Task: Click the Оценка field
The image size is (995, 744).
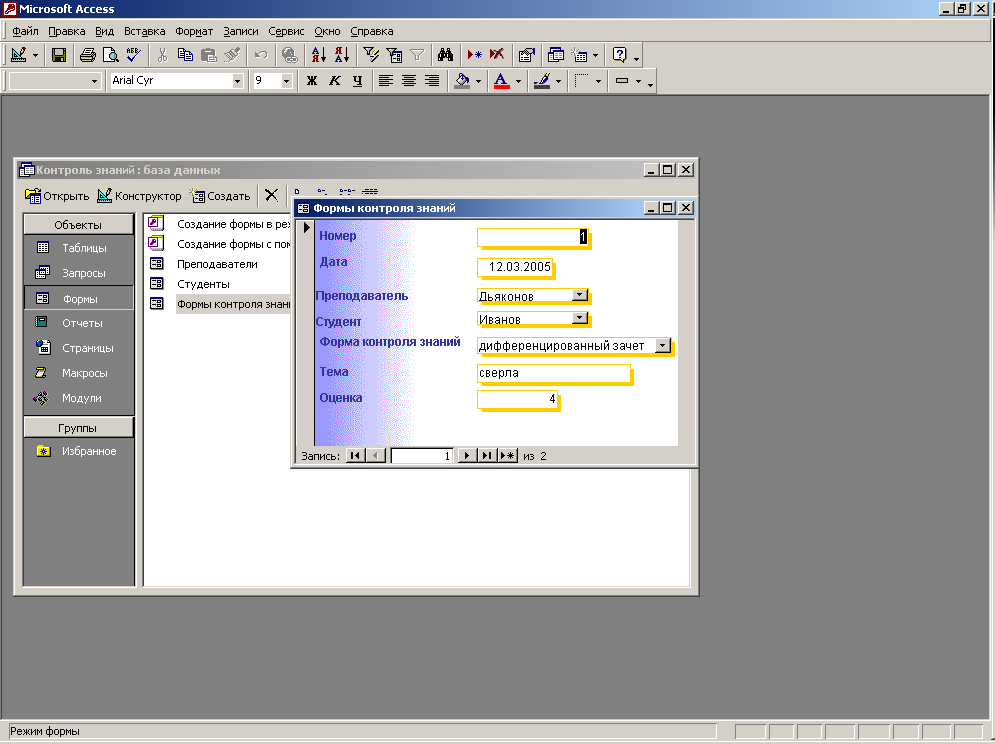Action: pyautogui.click(x=517, y=399)
